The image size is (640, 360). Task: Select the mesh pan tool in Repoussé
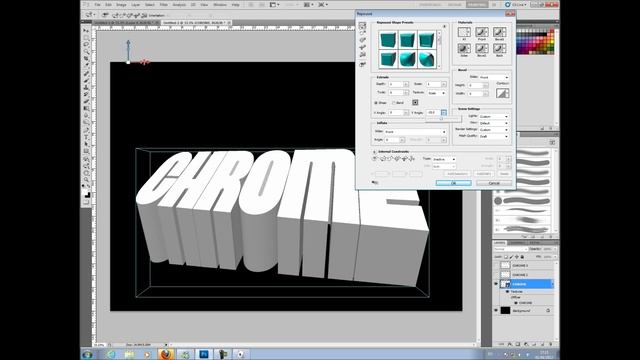click(362, 40)
